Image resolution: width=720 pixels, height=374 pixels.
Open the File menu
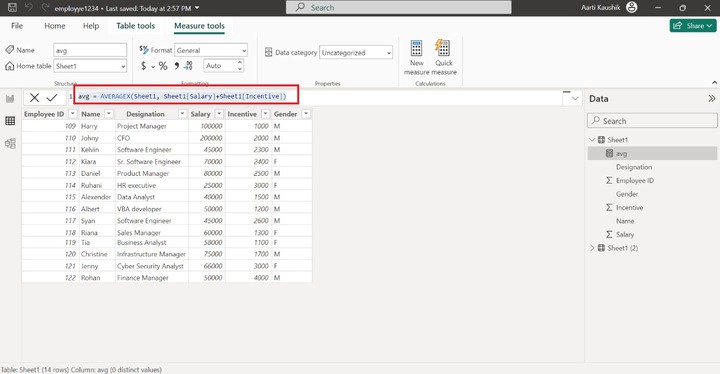pyautogui.click(x=17, y=26)
